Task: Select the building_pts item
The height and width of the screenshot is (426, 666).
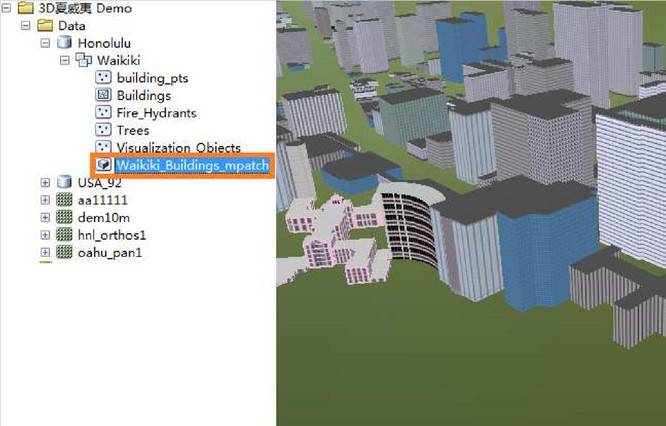Action: pos(152,78)
